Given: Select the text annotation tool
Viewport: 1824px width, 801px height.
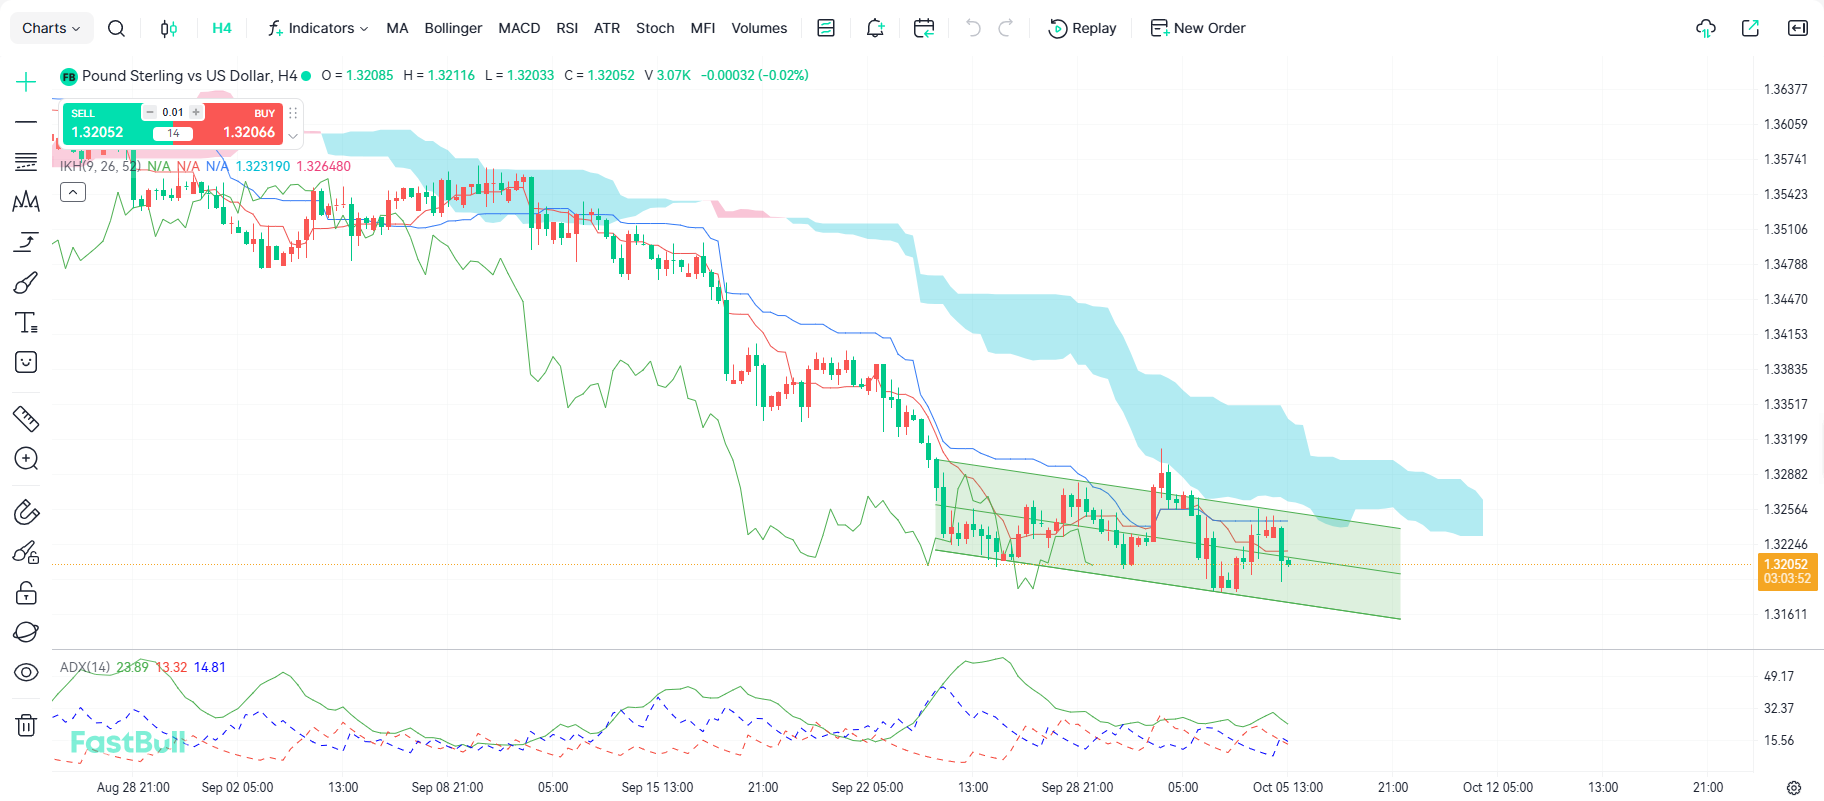Looking at the screenshot, I should click(x=26, y=323).
